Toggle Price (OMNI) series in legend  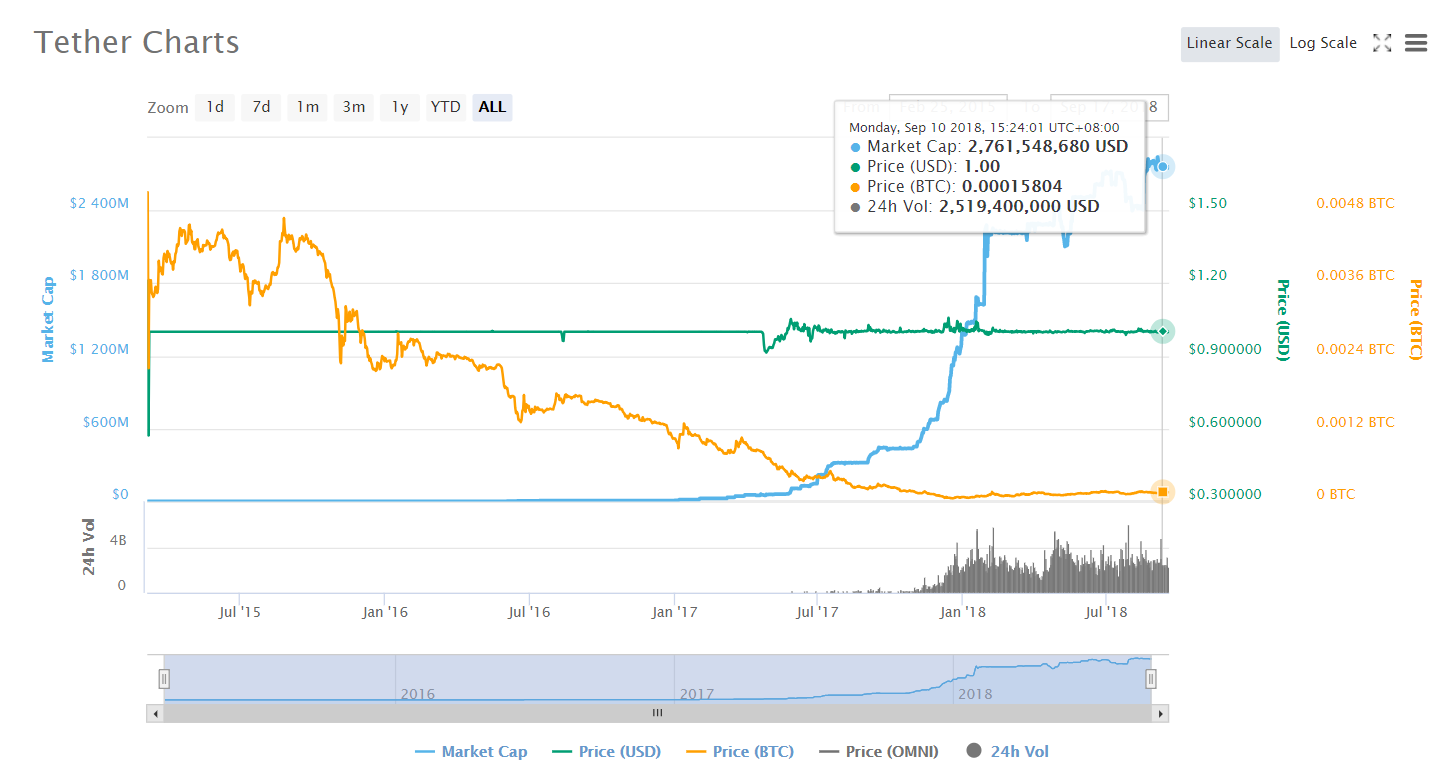(x=881, y=751)
